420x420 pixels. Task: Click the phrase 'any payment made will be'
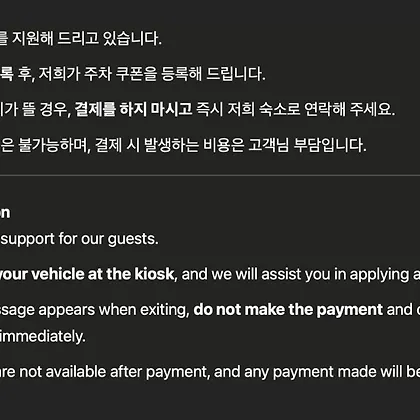tap(332, 372)
